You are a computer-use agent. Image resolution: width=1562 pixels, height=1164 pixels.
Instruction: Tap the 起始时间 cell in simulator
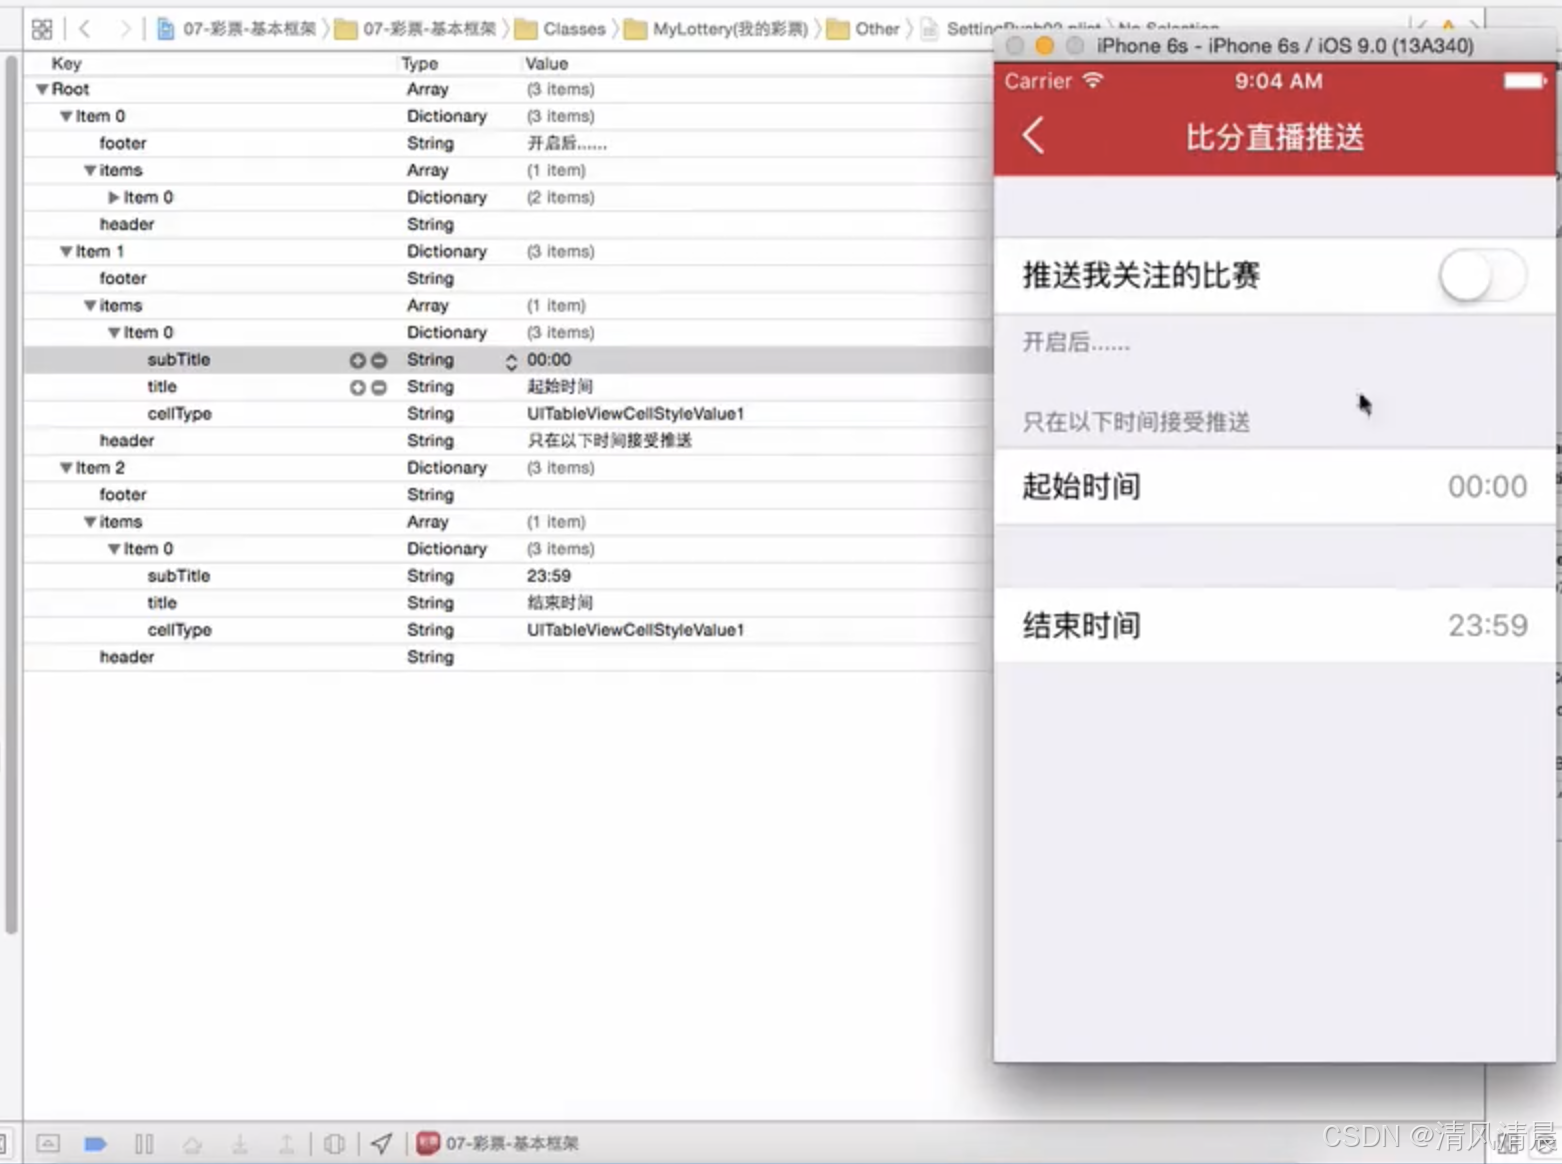pos(1275,486)
